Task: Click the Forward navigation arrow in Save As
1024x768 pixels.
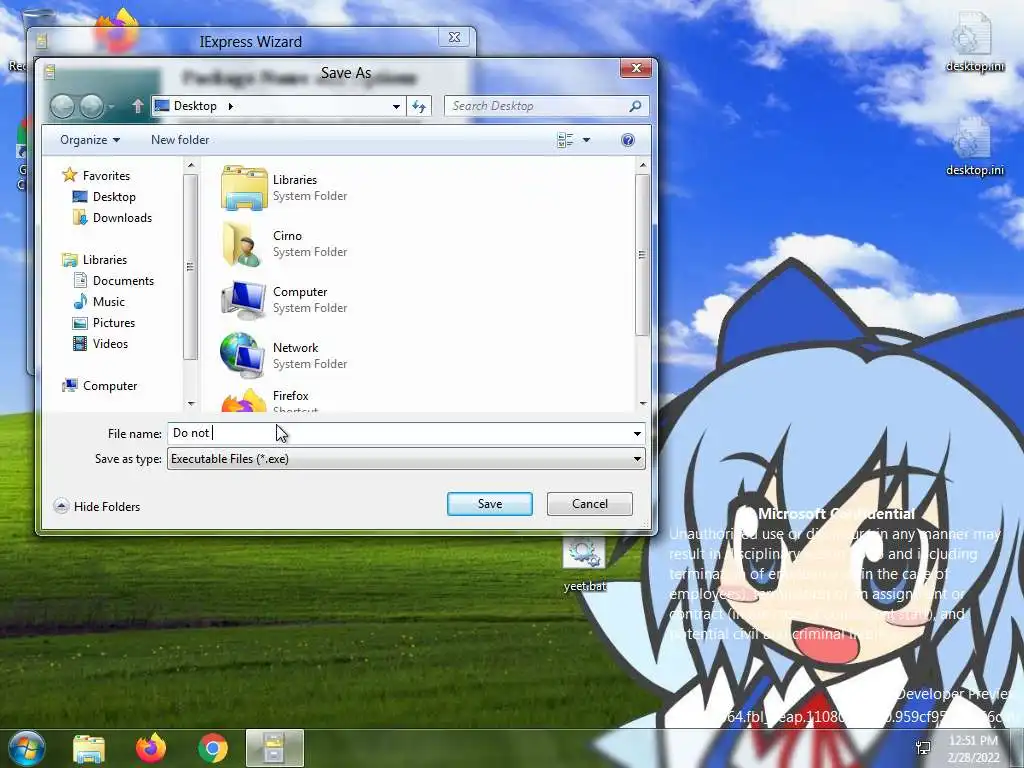Action: coord(91,106)
